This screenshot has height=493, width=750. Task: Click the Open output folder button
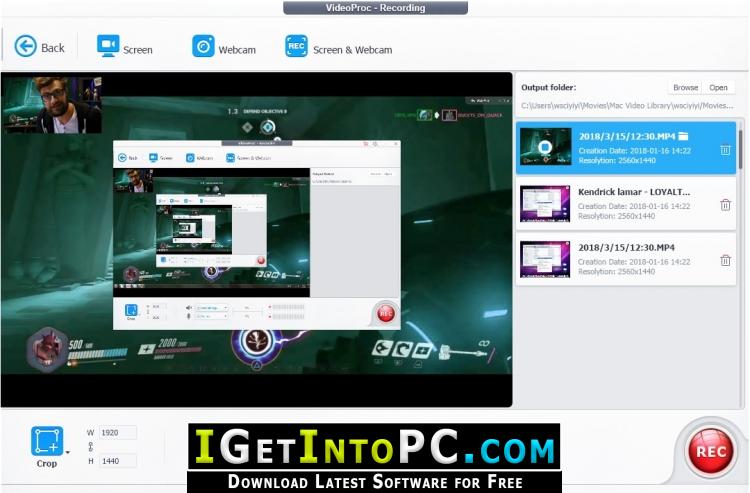[718, 88]
